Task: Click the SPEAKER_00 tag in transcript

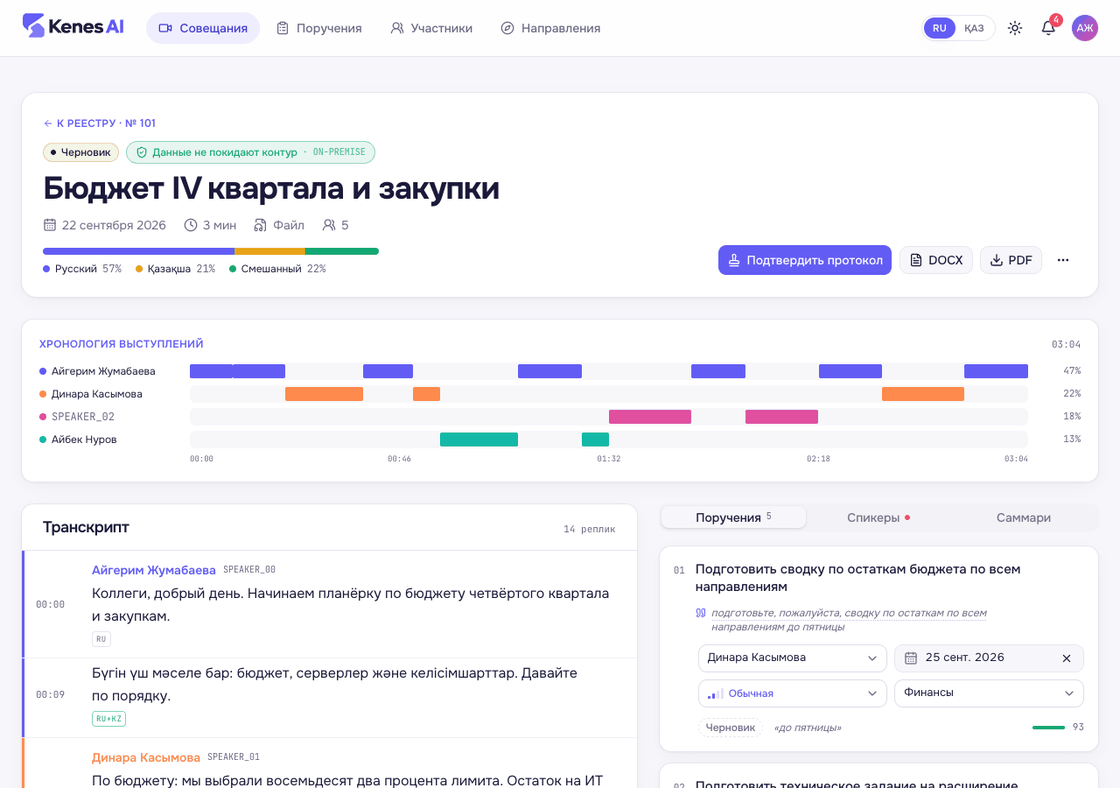Action: tap(249, 569)
